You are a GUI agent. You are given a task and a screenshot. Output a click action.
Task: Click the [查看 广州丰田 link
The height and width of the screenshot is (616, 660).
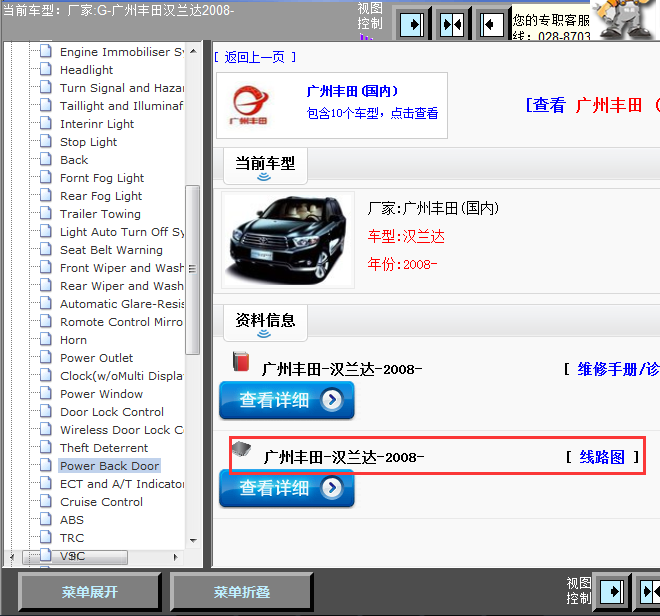(x=593, y=105)
